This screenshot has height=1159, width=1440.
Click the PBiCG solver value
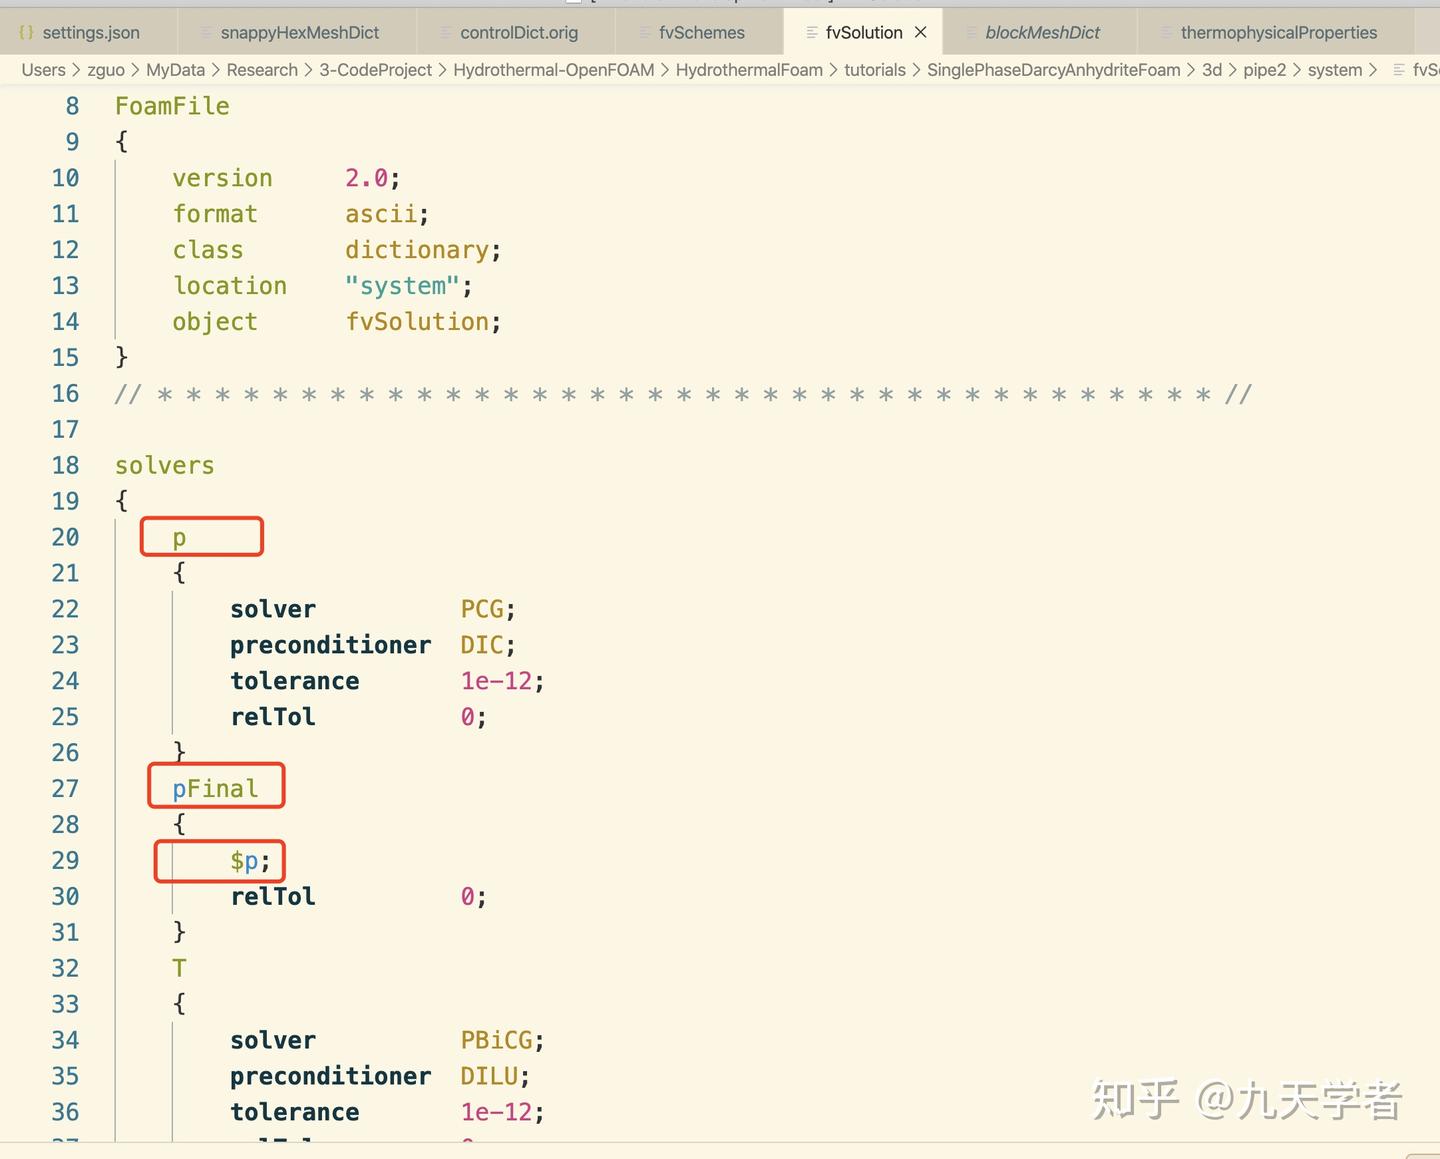point(497,1040)
